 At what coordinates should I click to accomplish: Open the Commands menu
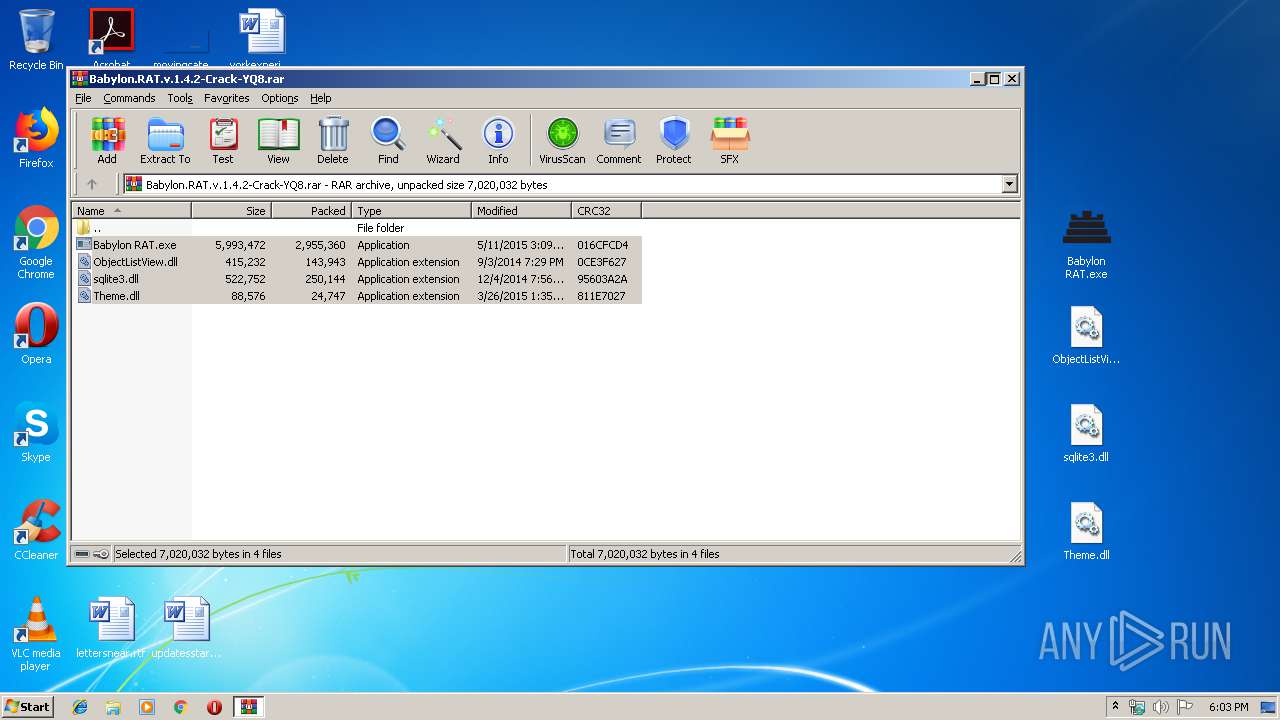point(129,98)
